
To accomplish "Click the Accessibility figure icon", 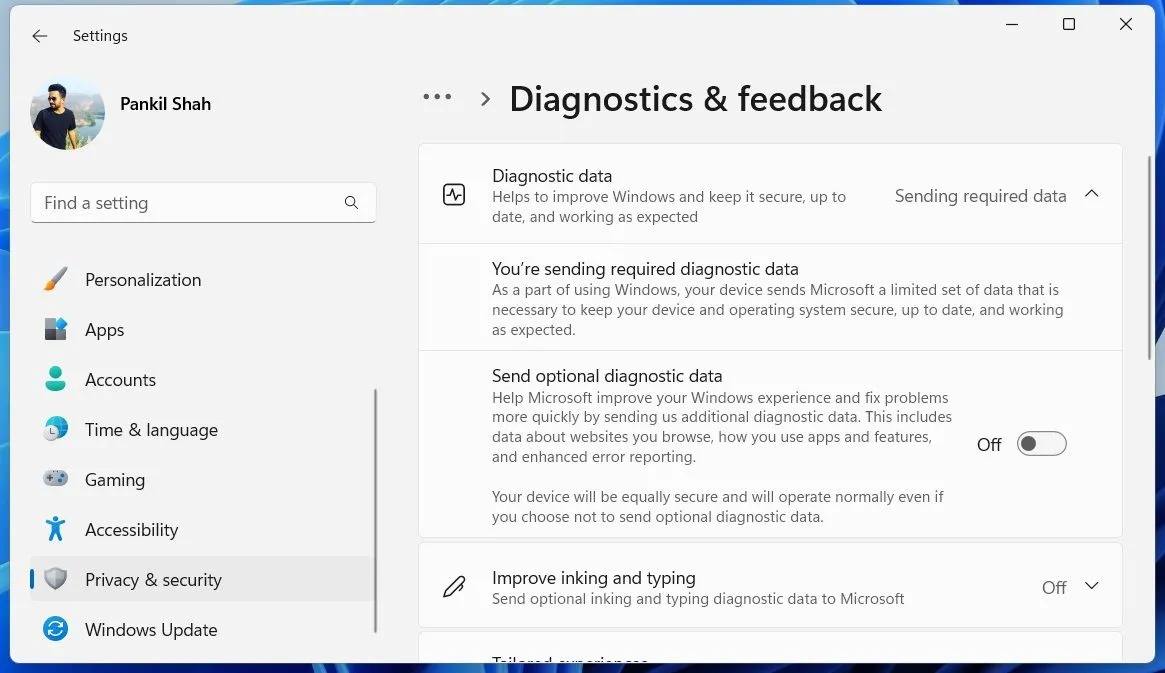I will 56,529.
